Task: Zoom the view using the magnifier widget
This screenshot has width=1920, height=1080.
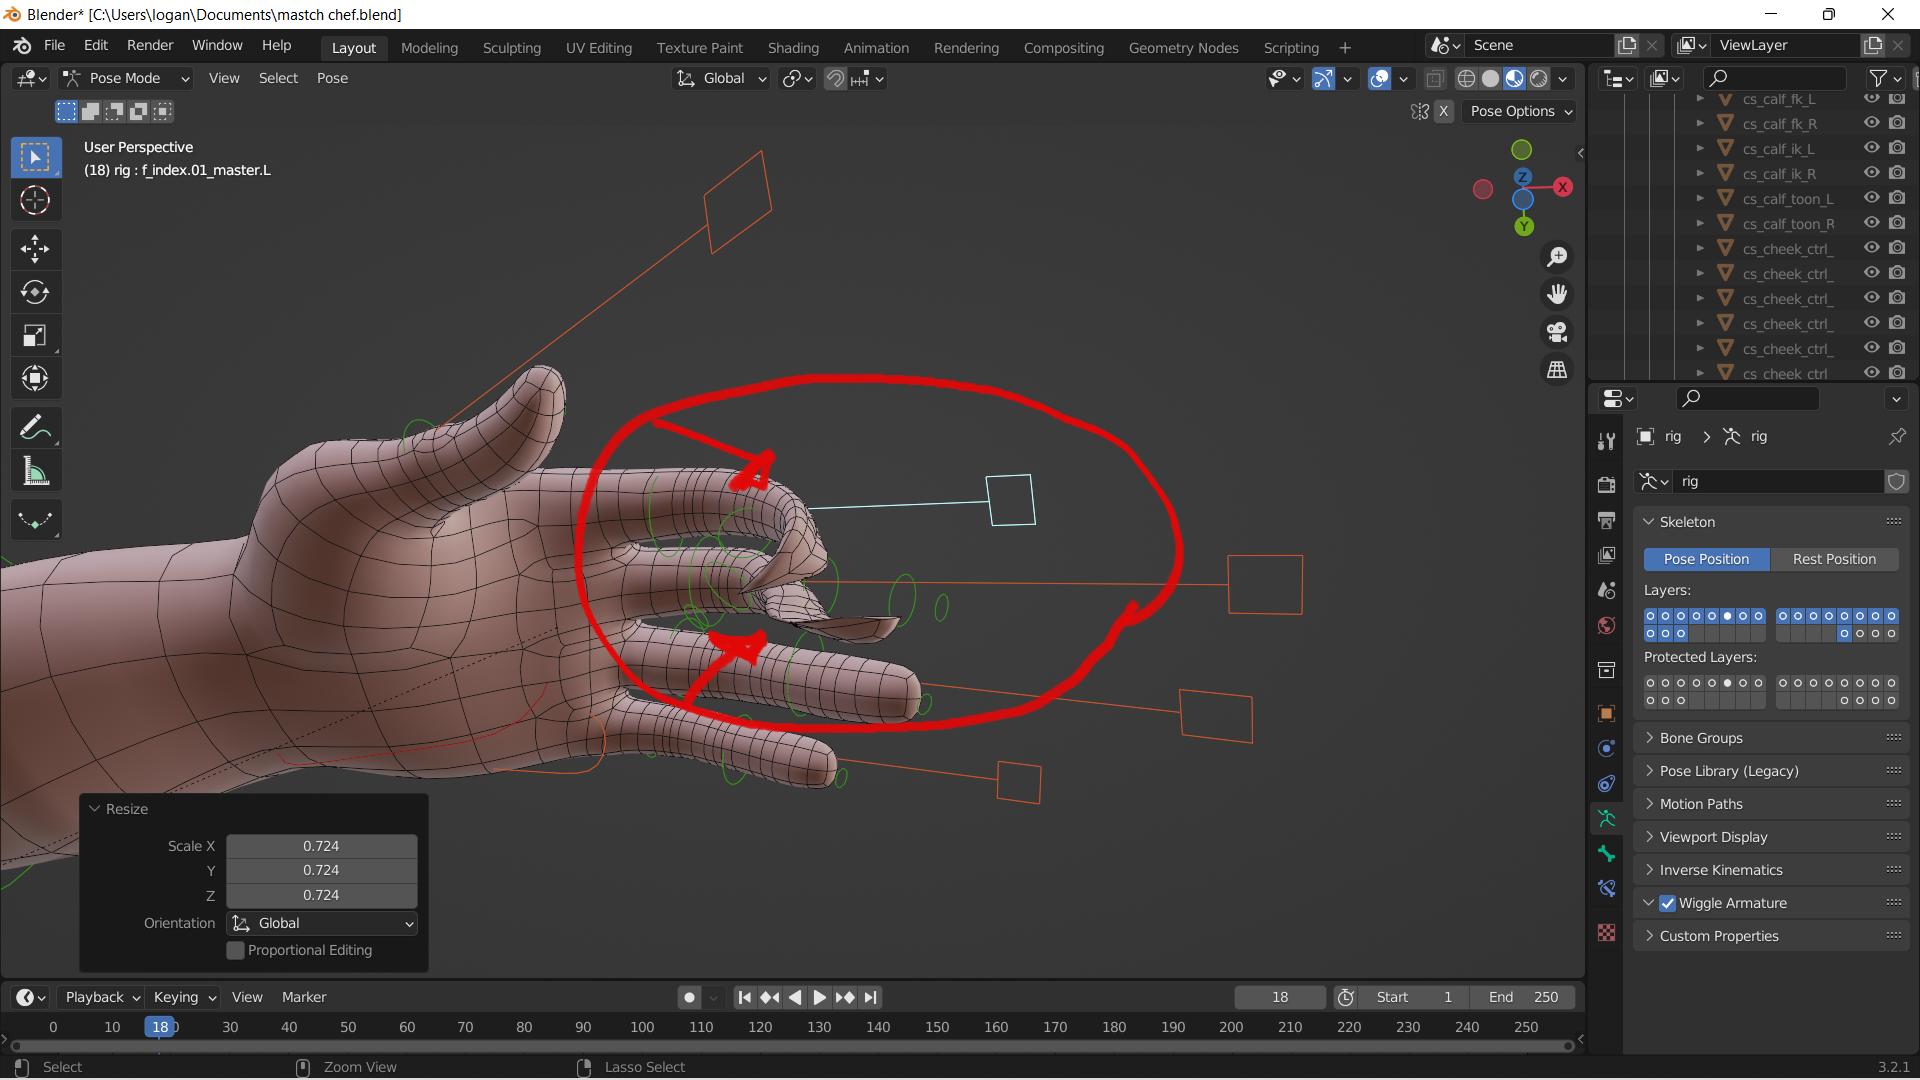Action: [1557, 256]
